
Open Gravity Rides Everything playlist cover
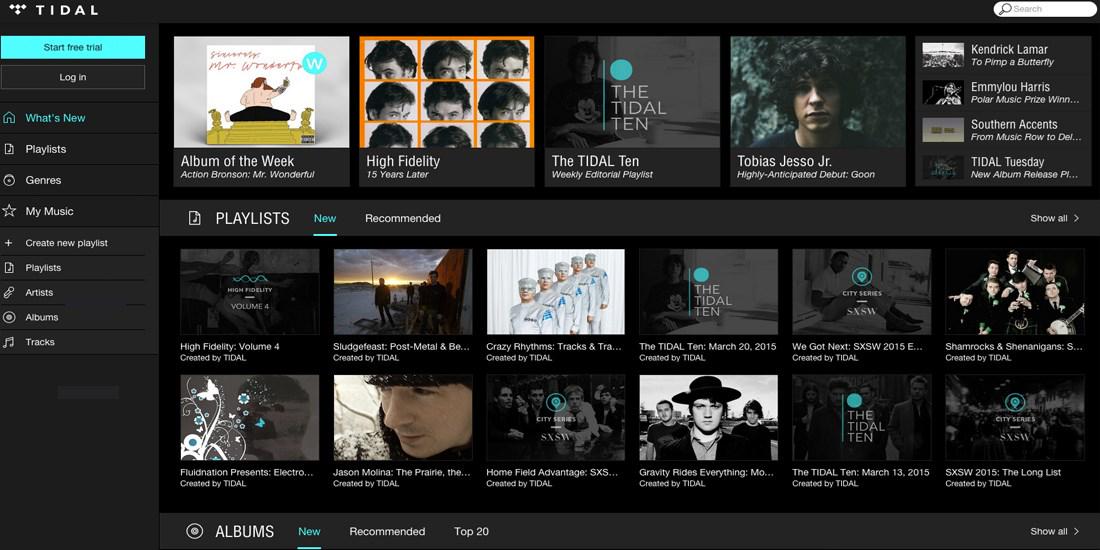click(x=709, y=417)
